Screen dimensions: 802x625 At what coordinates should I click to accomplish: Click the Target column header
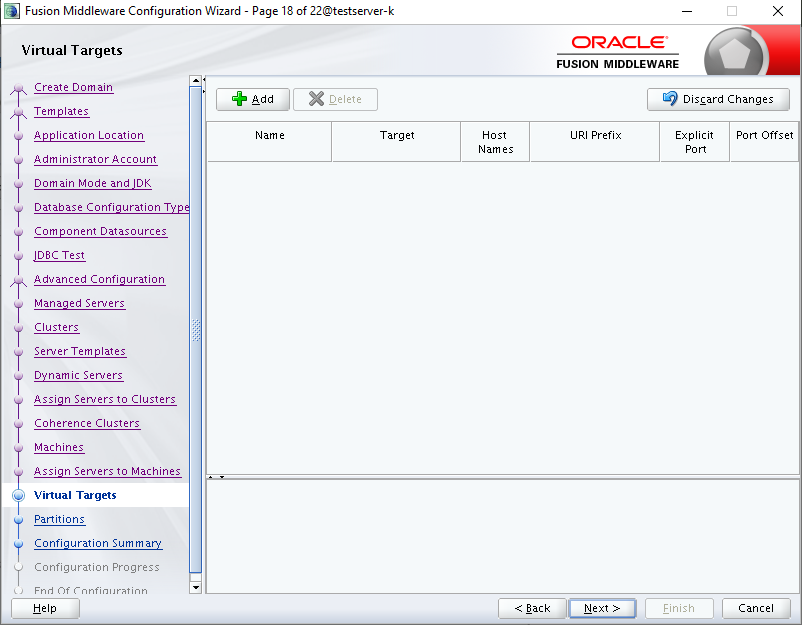pyautogui.click(x=396, y=142)
